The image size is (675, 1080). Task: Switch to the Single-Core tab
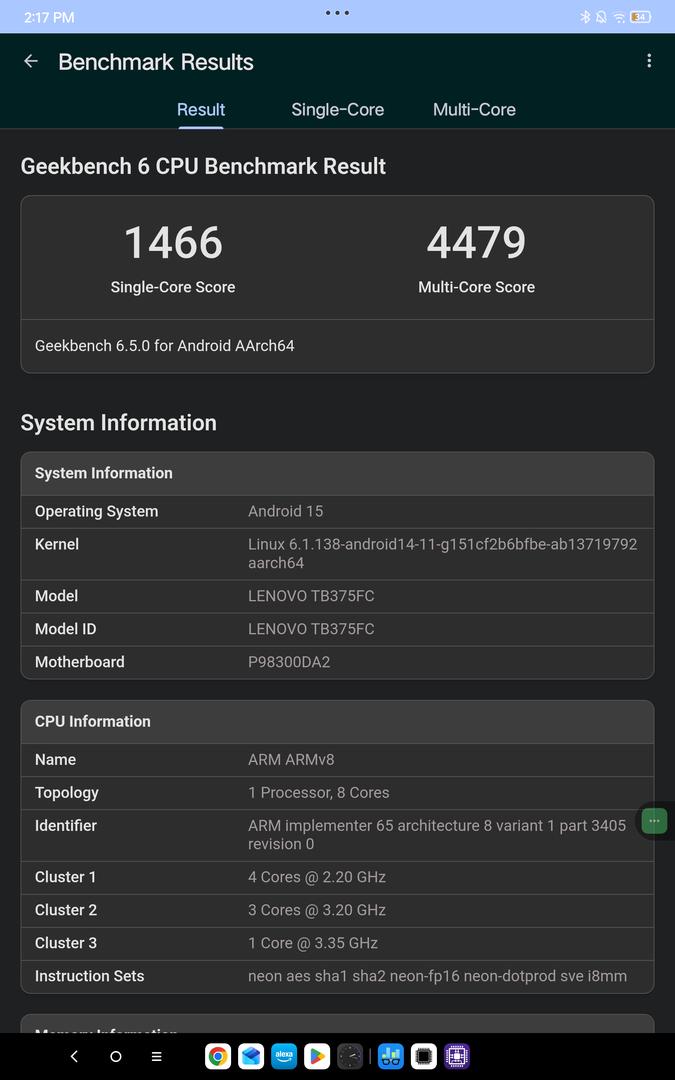[337, 110]
